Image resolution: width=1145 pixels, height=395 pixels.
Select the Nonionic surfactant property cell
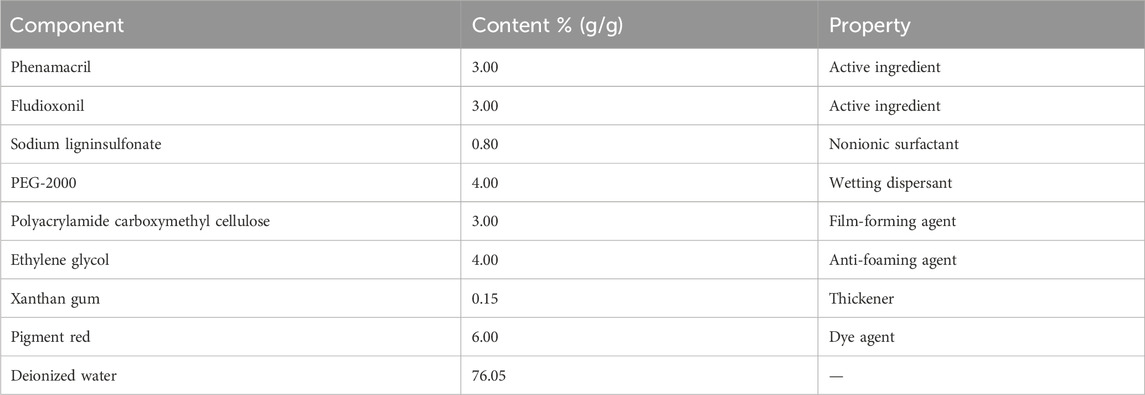(x=981, y=145)
